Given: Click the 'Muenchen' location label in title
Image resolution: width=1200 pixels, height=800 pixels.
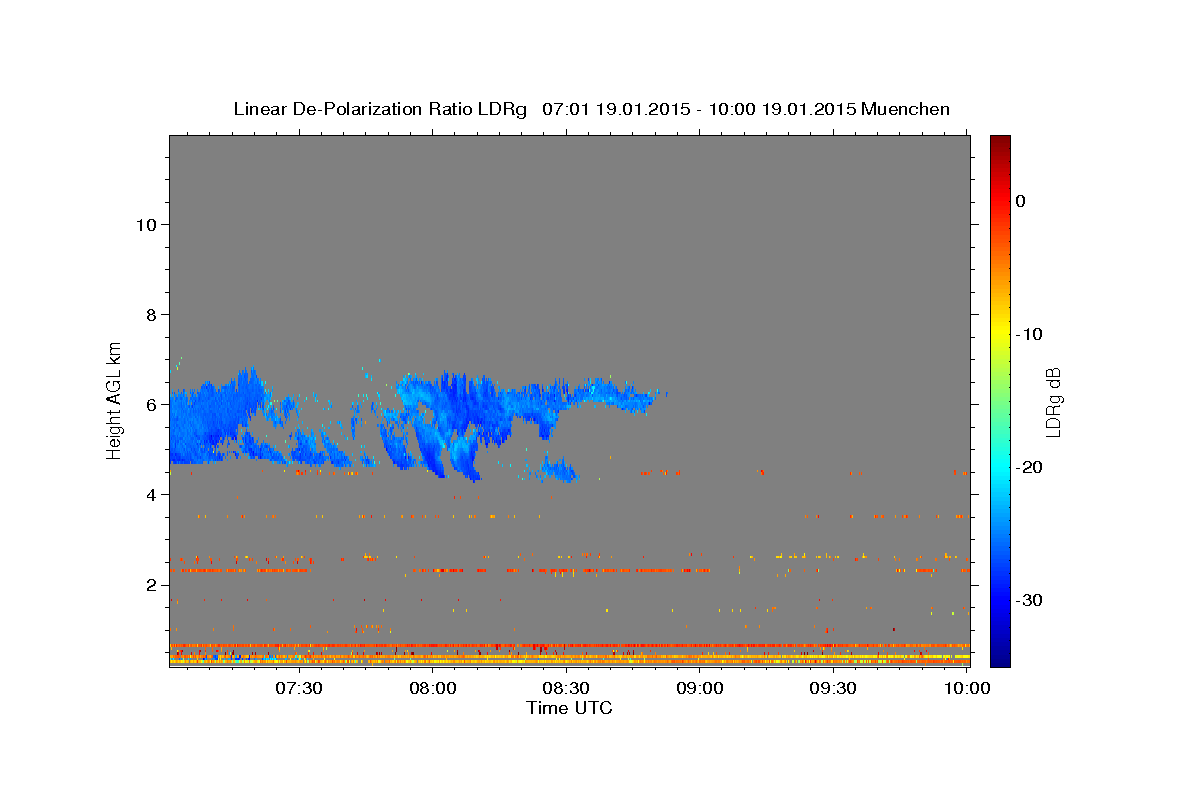Looking at the screenshot, I should click(x=905, y=109).
